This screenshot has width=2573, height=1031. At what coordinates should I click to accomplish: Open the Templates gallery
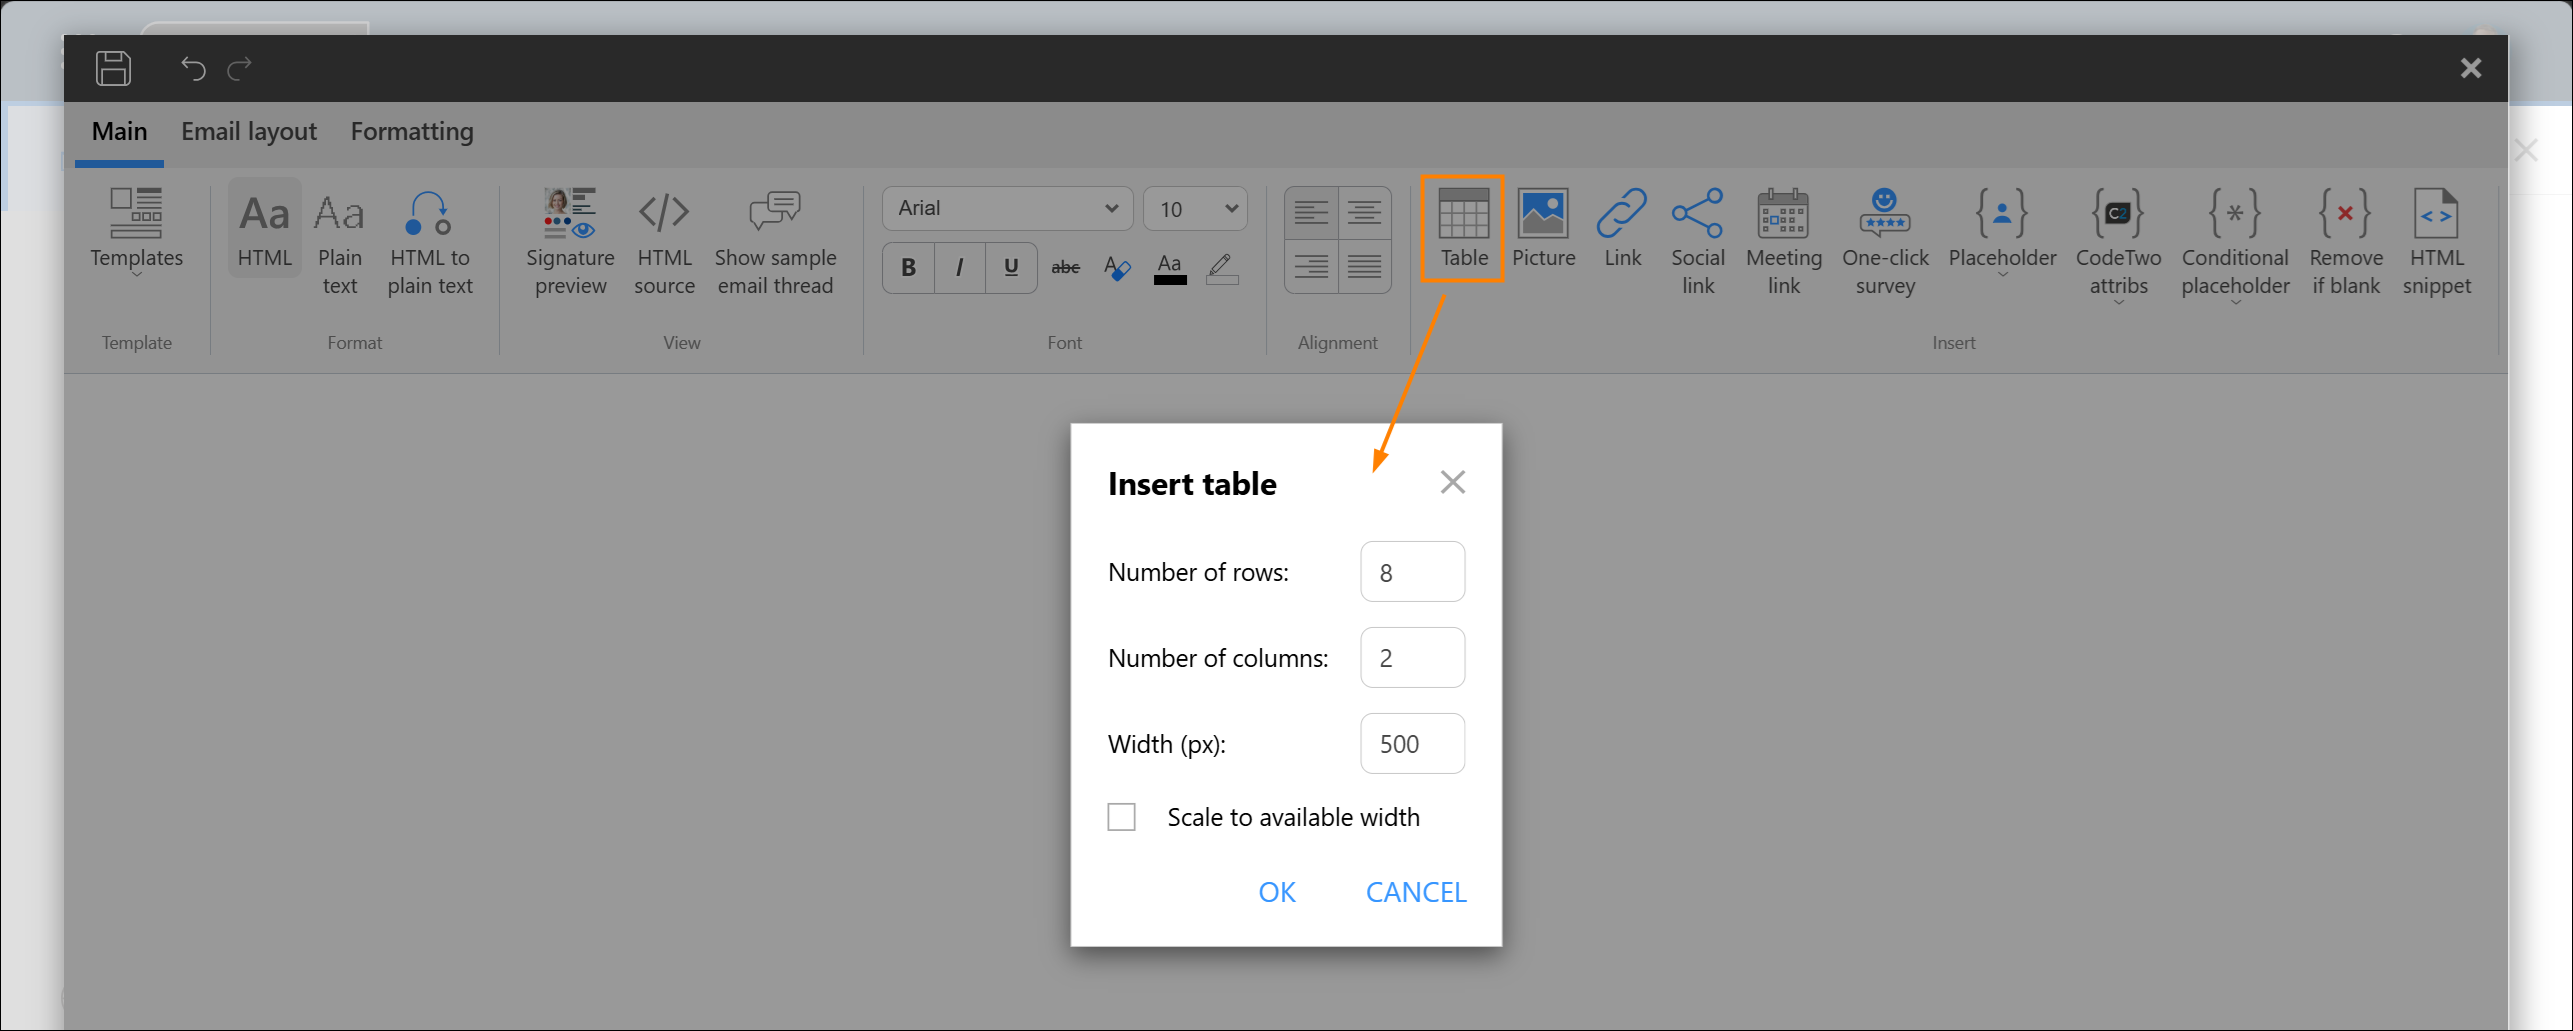point(137,232)
